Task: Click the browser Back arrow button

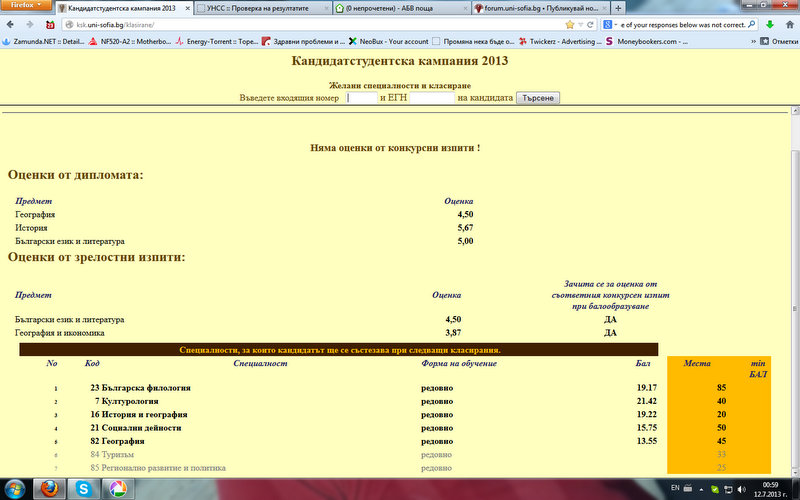Action: click(11, 24)
